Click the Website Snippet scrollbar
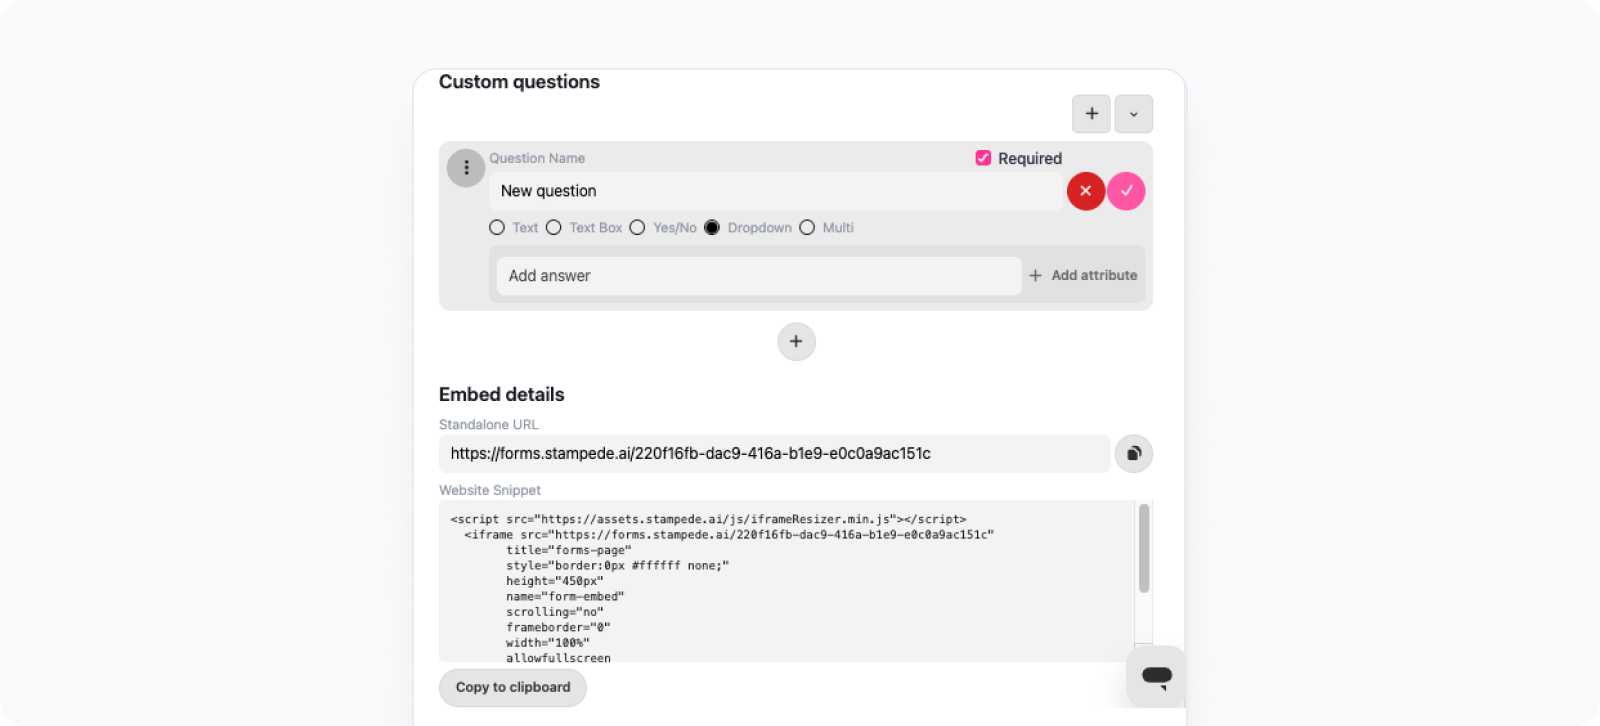The image size is (1600, 726). coord(1144,548)
